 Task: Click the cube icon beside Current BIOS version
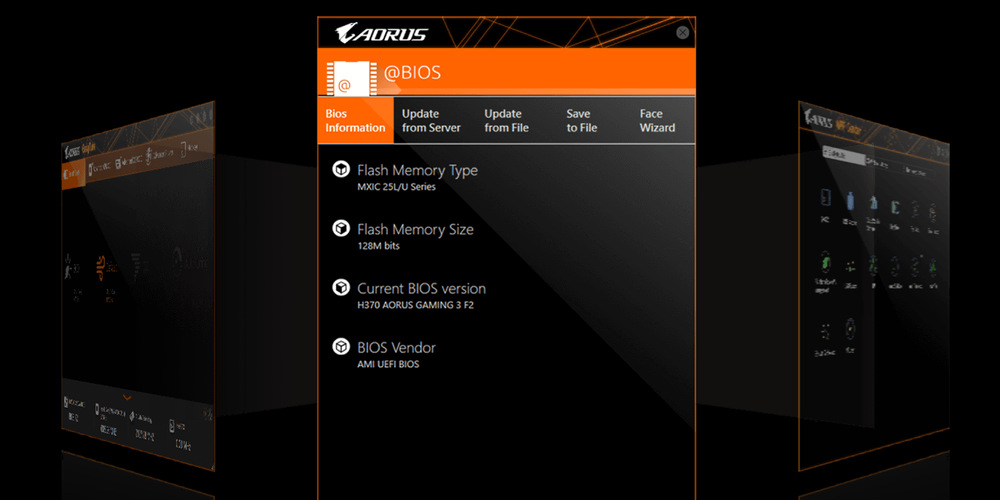(341, 288)
